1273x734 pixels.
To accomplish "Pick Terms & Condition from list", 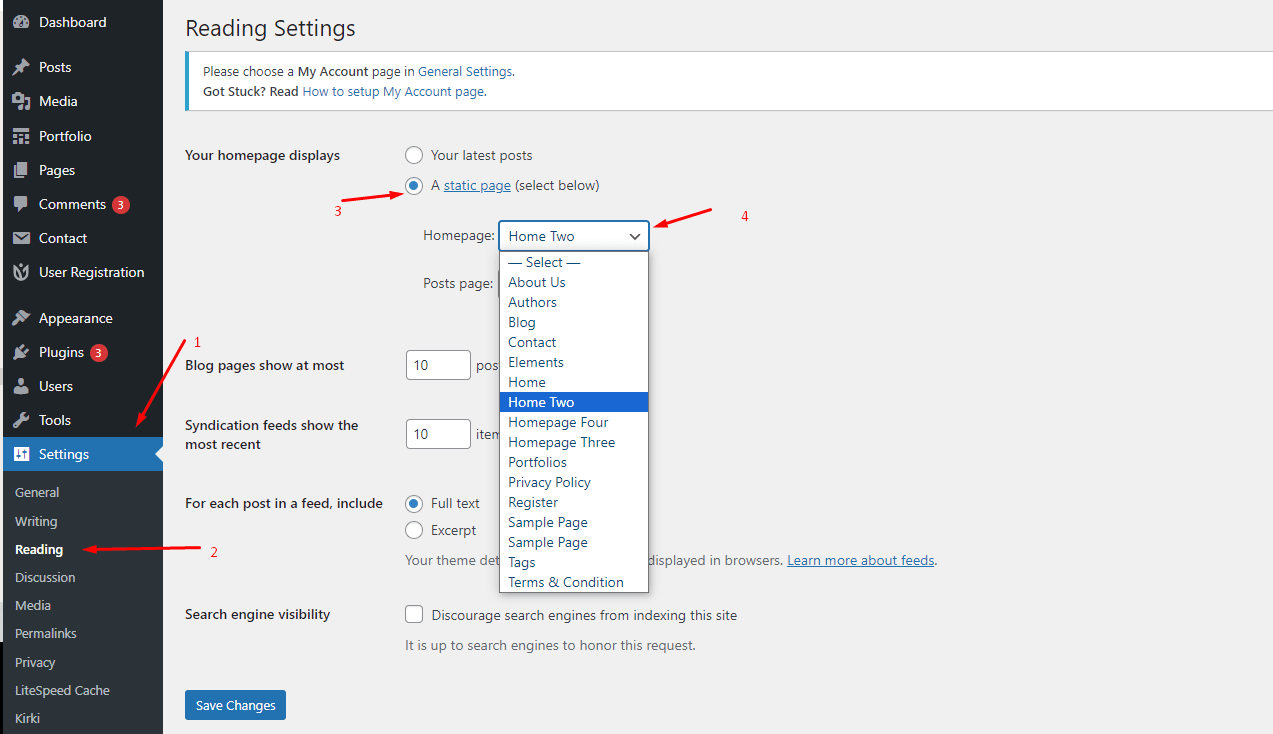I will click(574, 582).
